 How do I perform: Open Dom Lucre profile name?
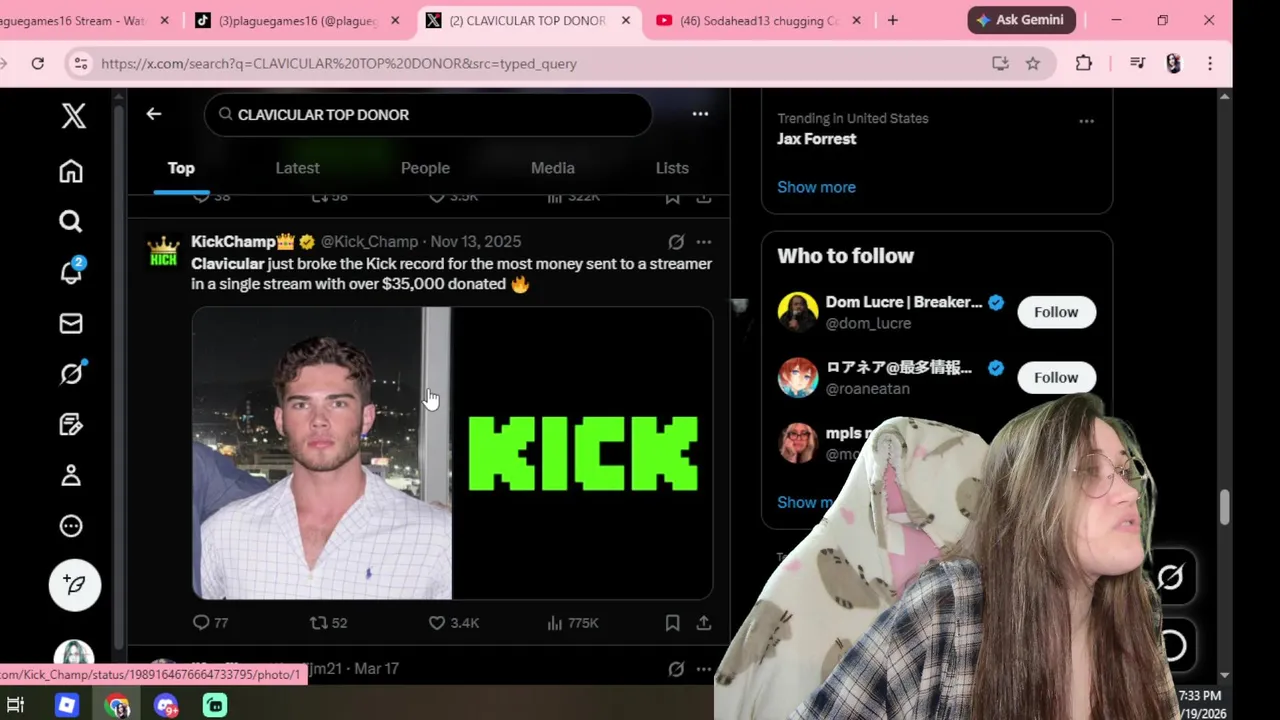[903, 302]
